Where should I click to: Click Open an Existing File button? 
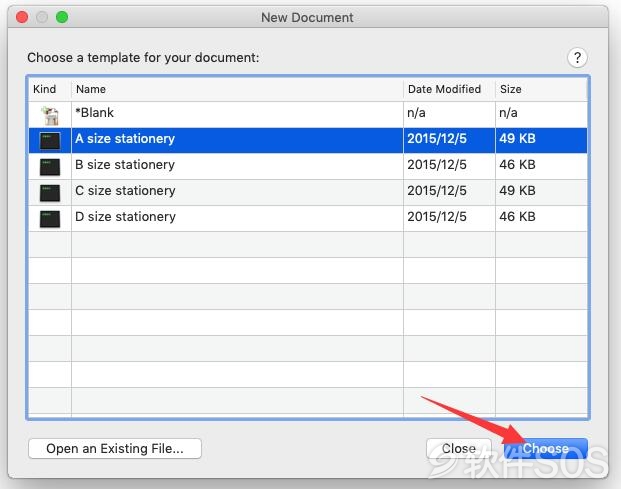tap(115, 449)
